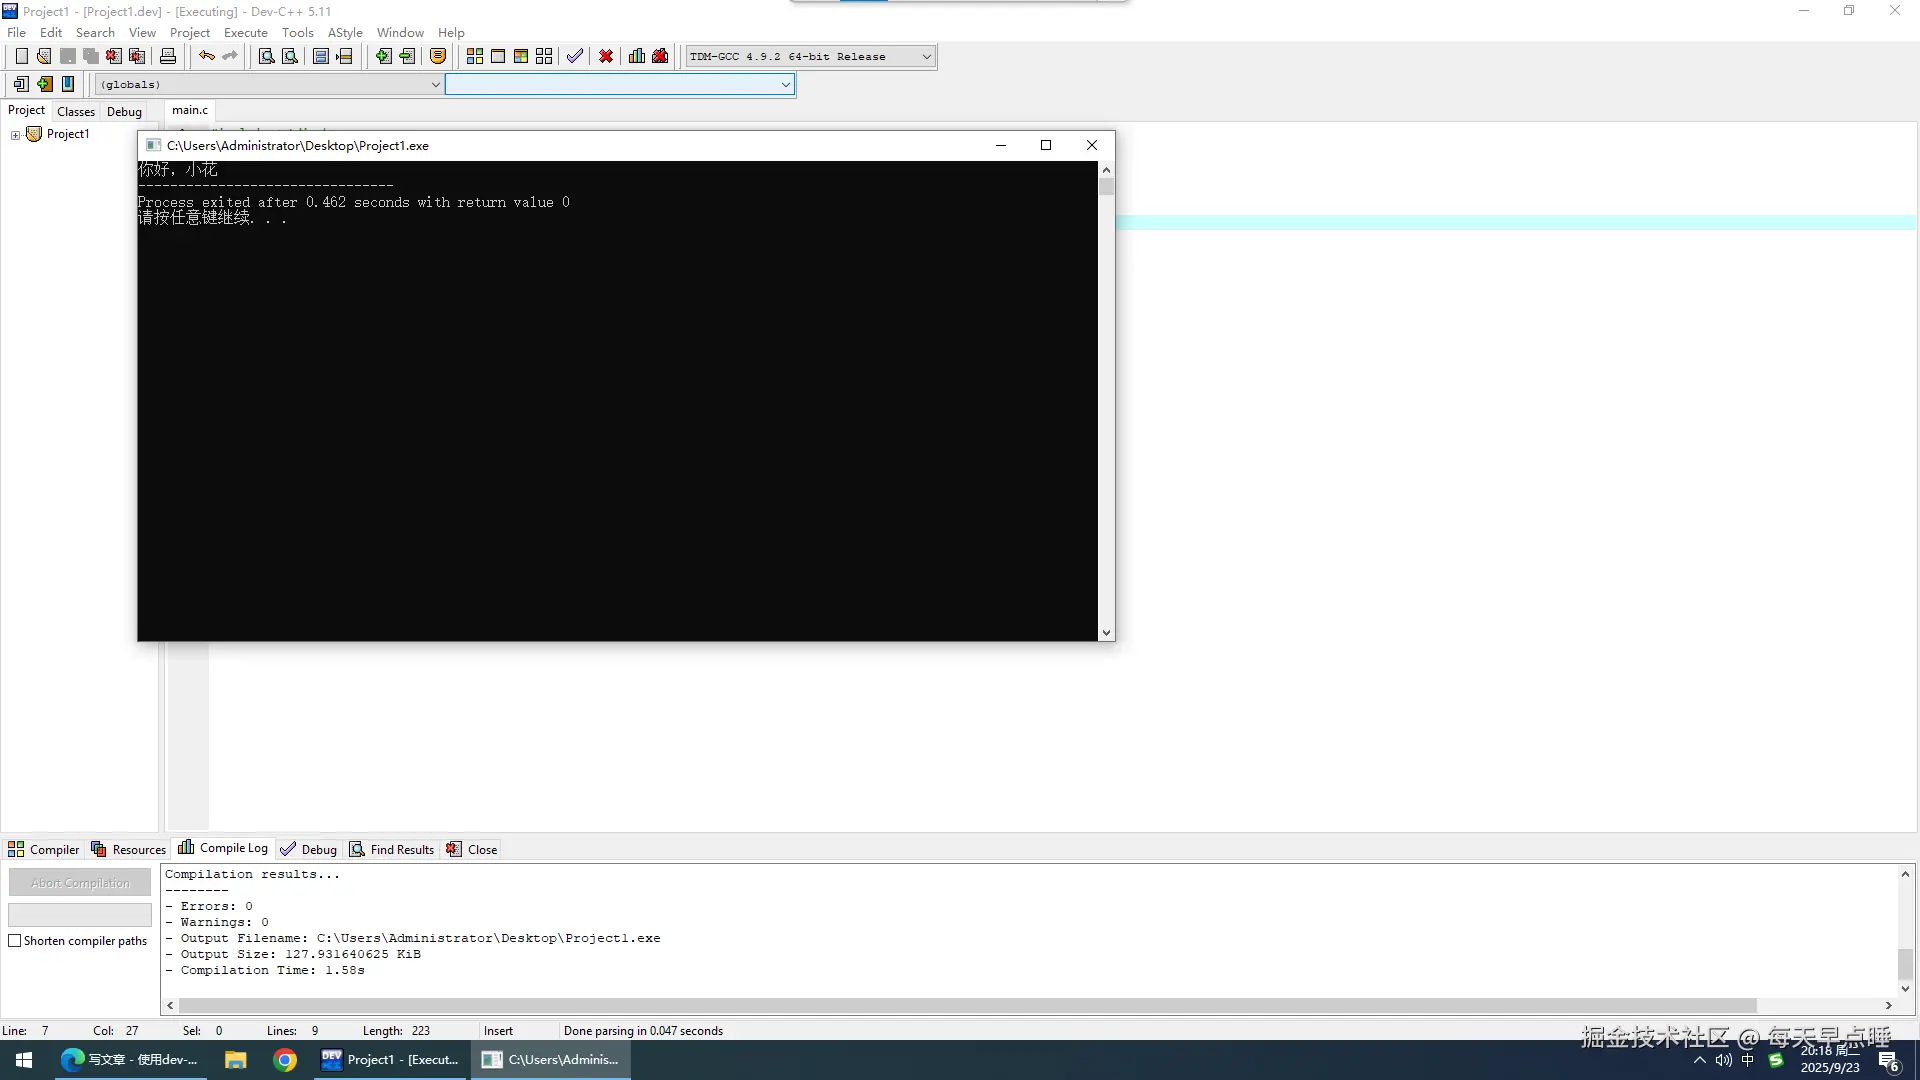Click the Find magnifier icon
The image size is (1920, 1080).
(x=266, y=56)
